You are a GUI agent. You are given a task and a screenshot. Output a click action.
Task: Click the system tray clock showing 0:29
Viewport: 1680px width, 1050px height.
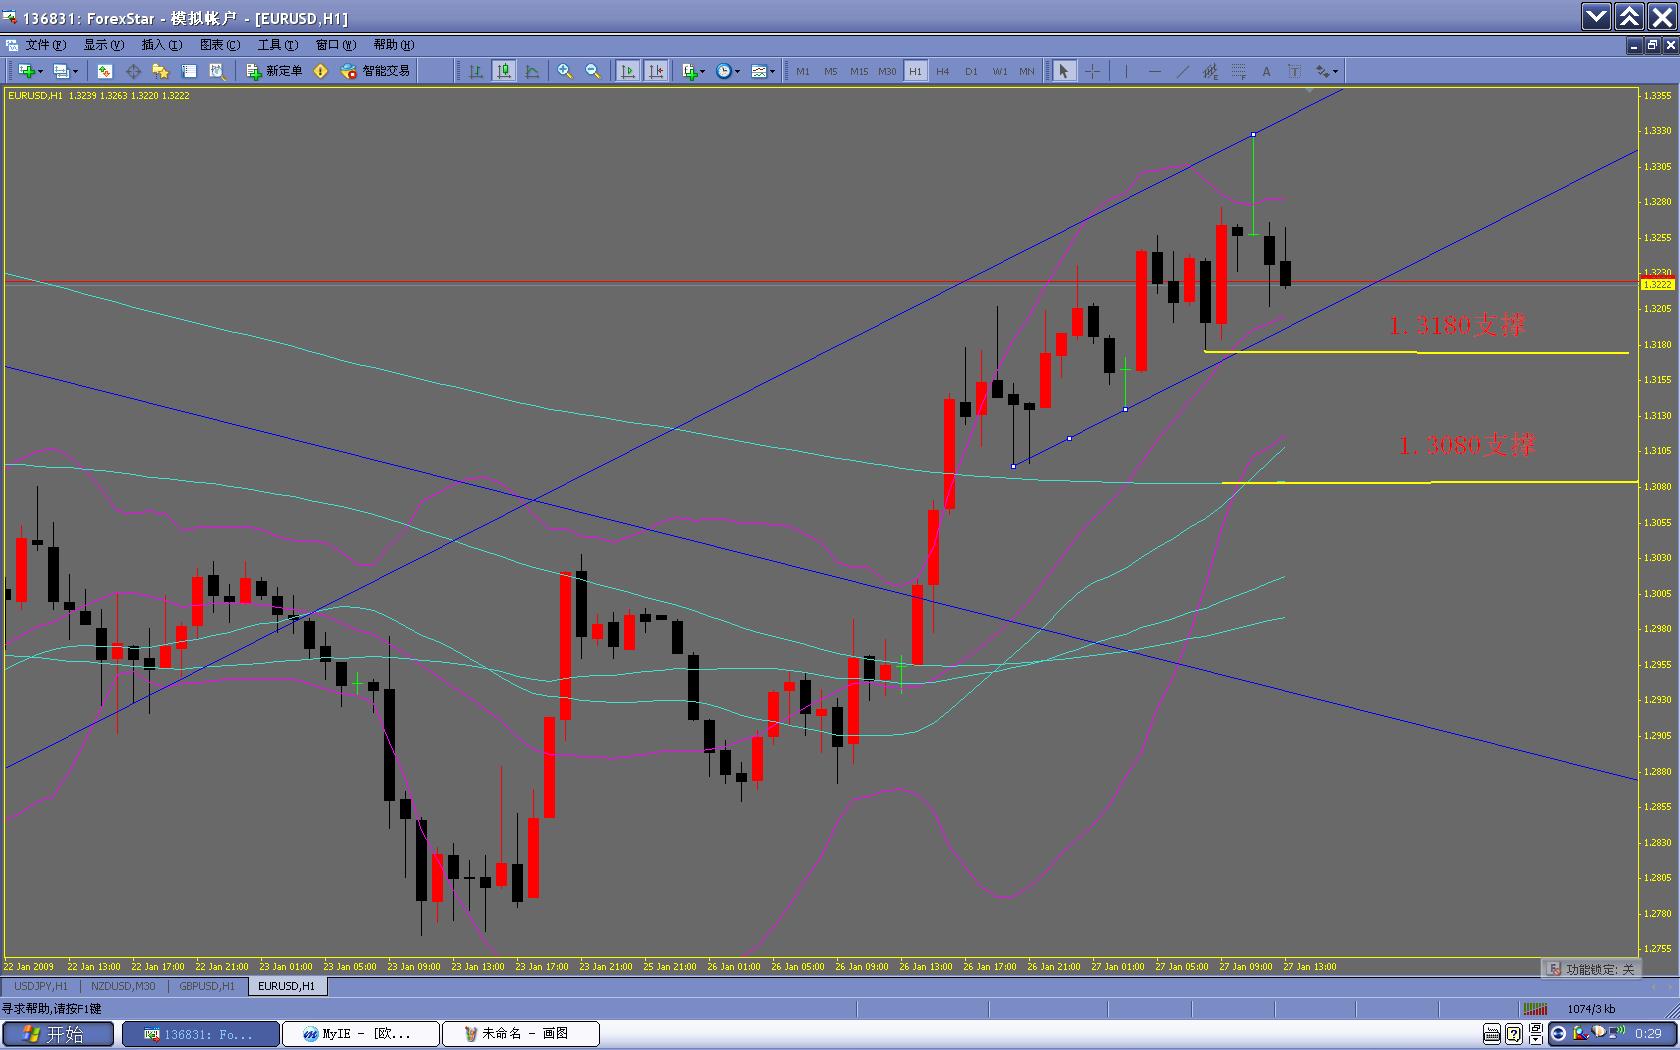click(1648, 1034)
